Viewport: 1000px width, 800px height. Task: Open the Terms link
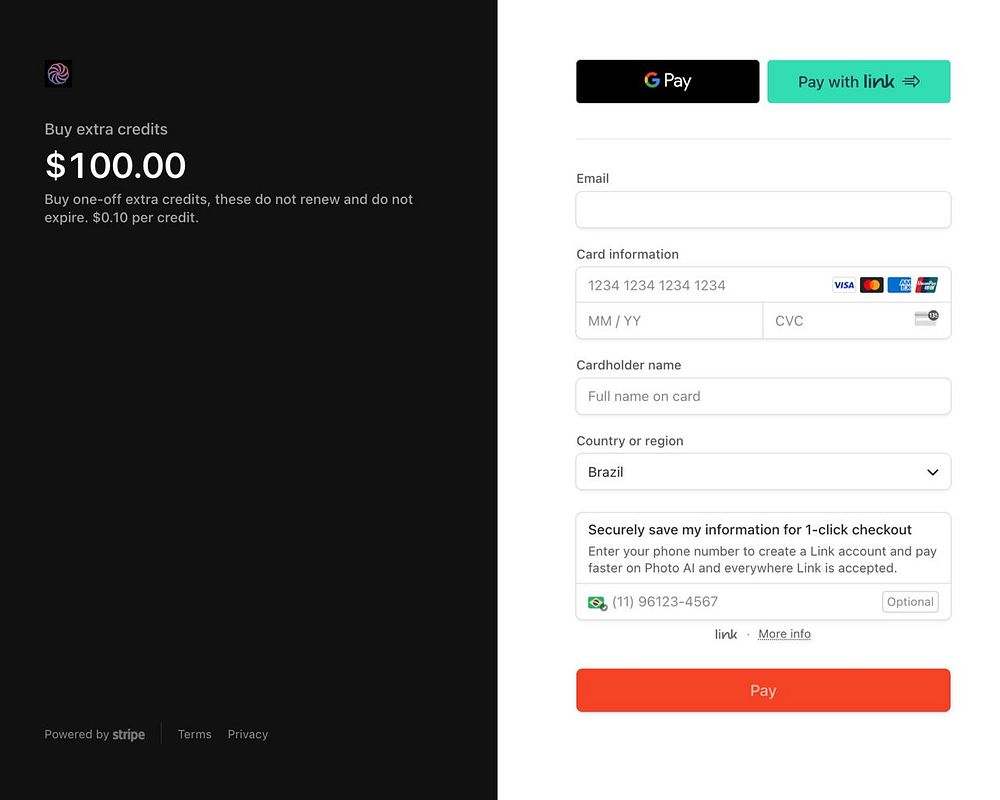[x=194, y=734]
